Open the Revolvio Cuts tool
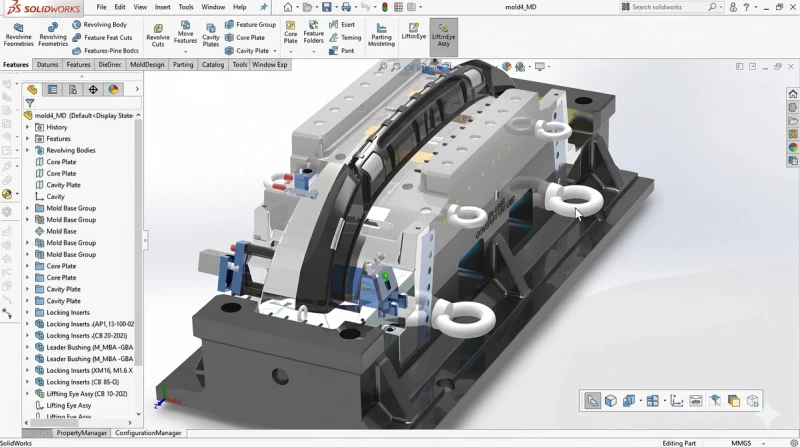Viewport: 800px width, 447px height. [158, 35]
